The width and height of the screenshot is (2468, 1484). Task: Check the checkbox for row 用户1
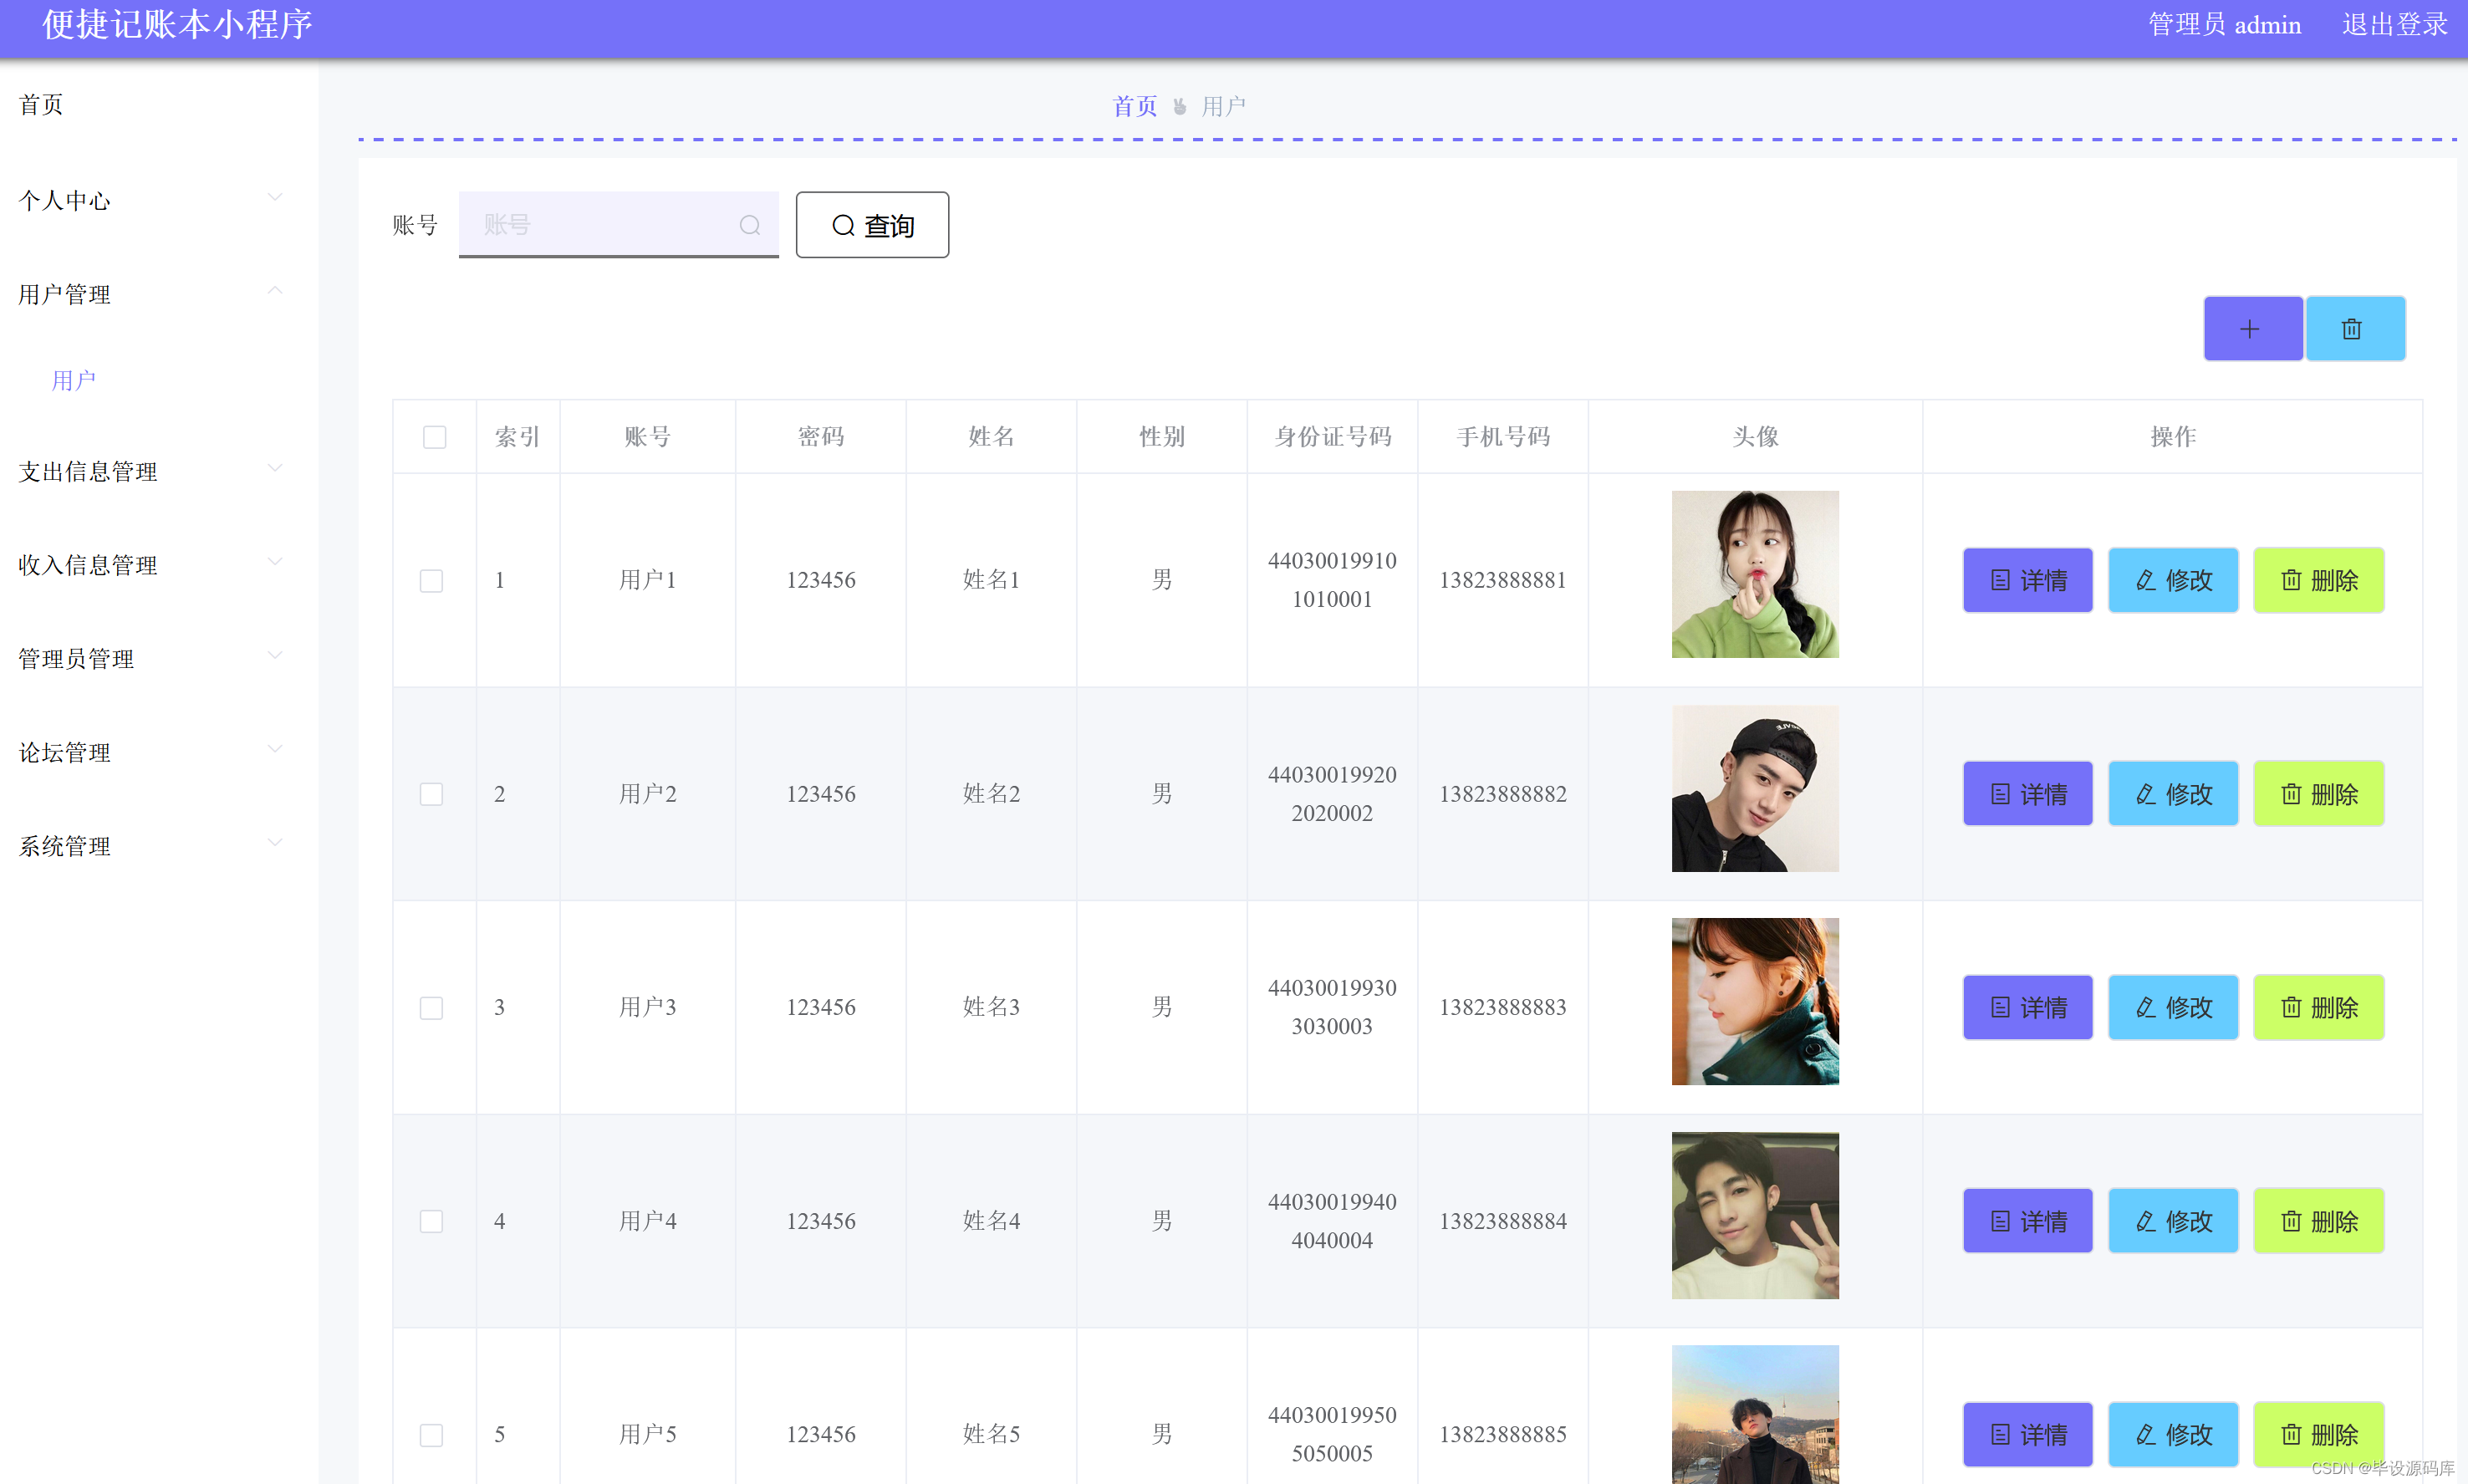click(x=431, y=581)
